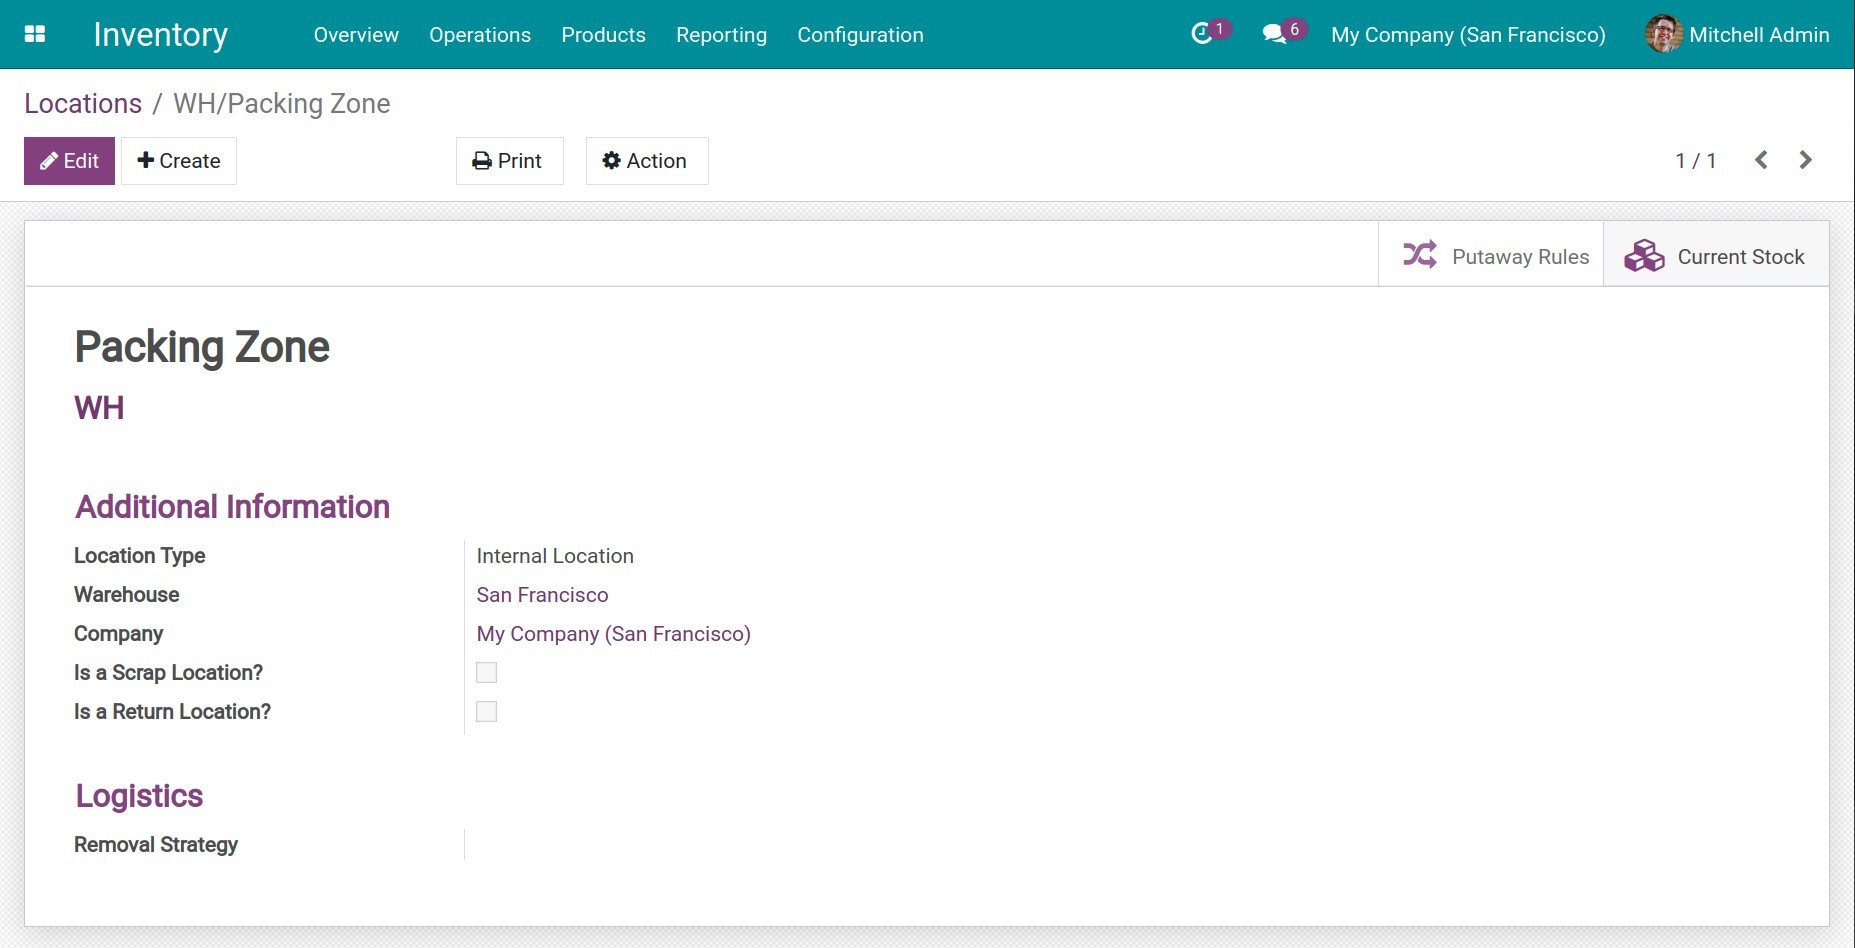Expand the Print dropdown

509,161
